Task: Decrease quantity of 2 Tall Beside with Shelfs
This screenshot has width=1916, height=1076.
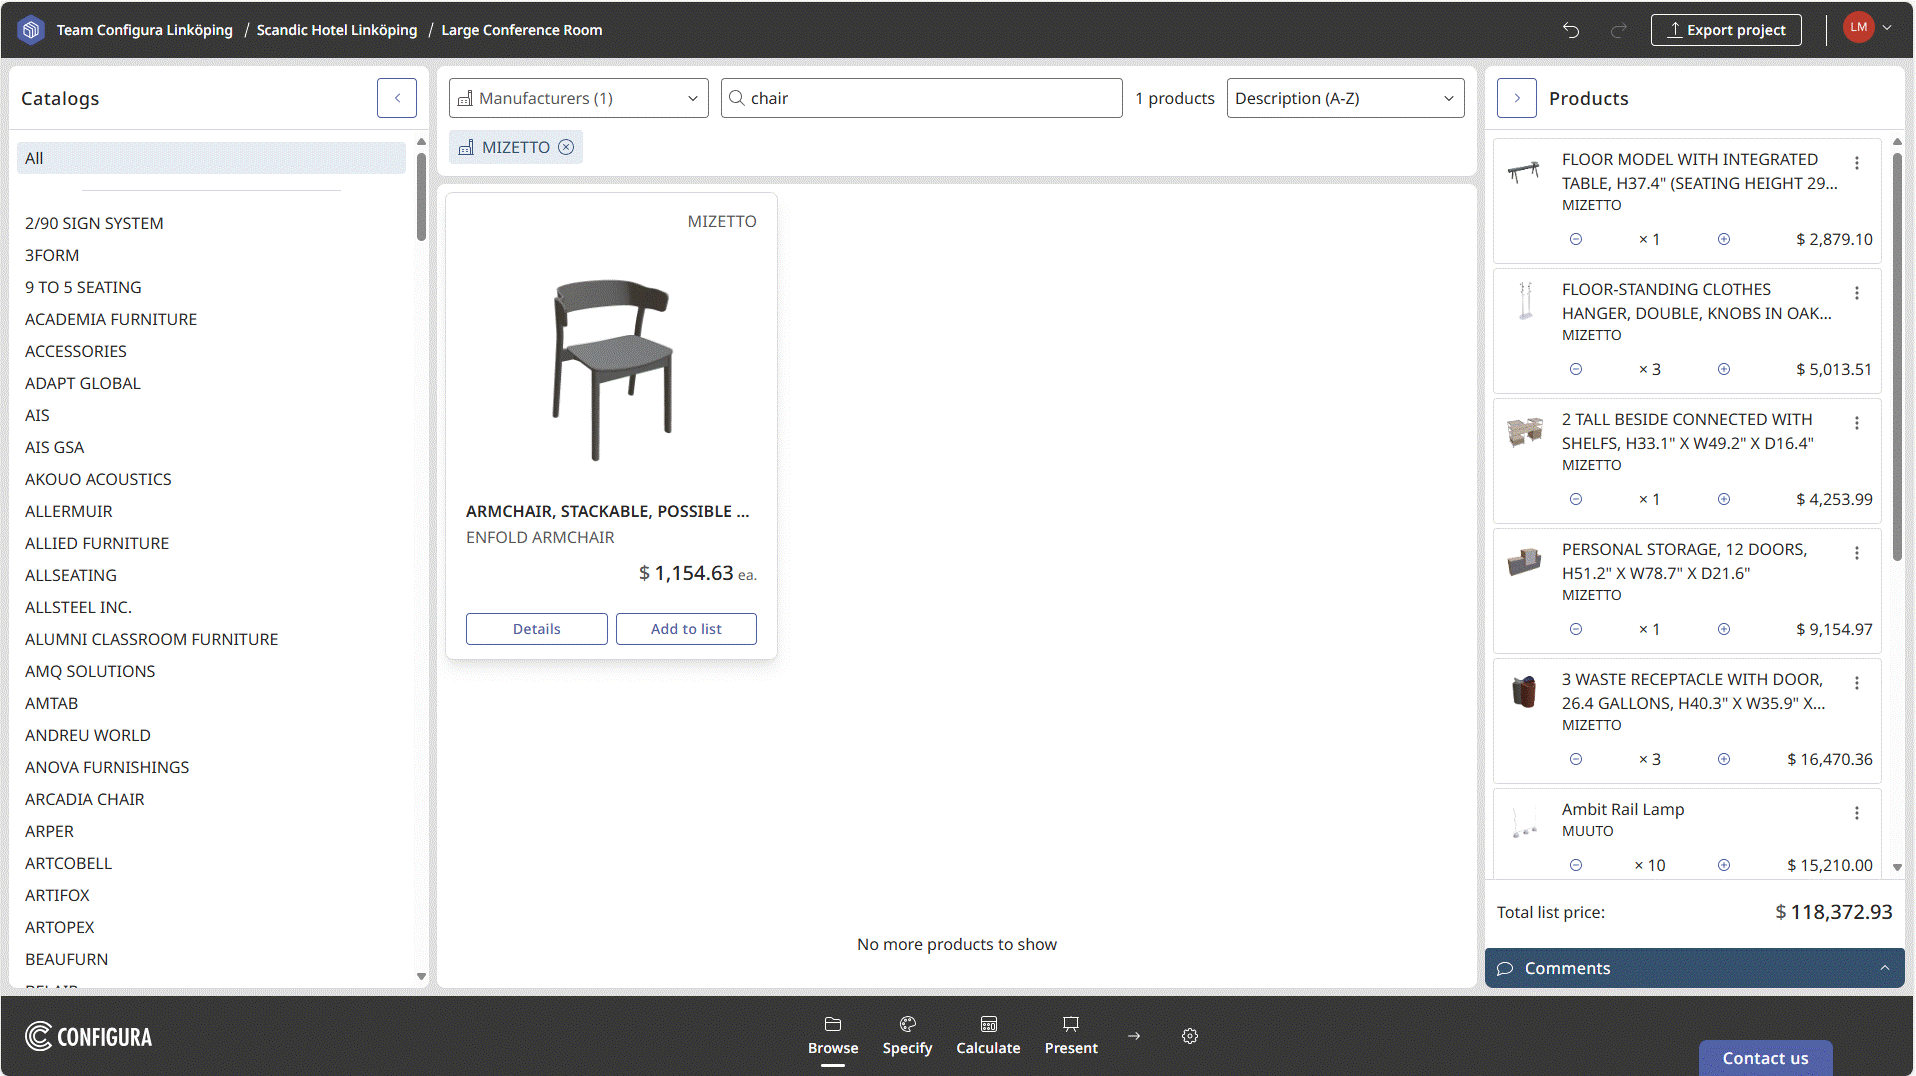Action: [x=1576, y=499]
